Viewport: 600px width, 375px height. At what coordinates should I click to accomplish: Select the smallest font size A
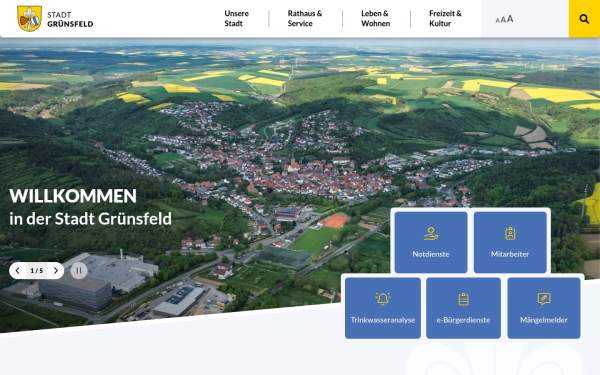[x=497, y=20]
